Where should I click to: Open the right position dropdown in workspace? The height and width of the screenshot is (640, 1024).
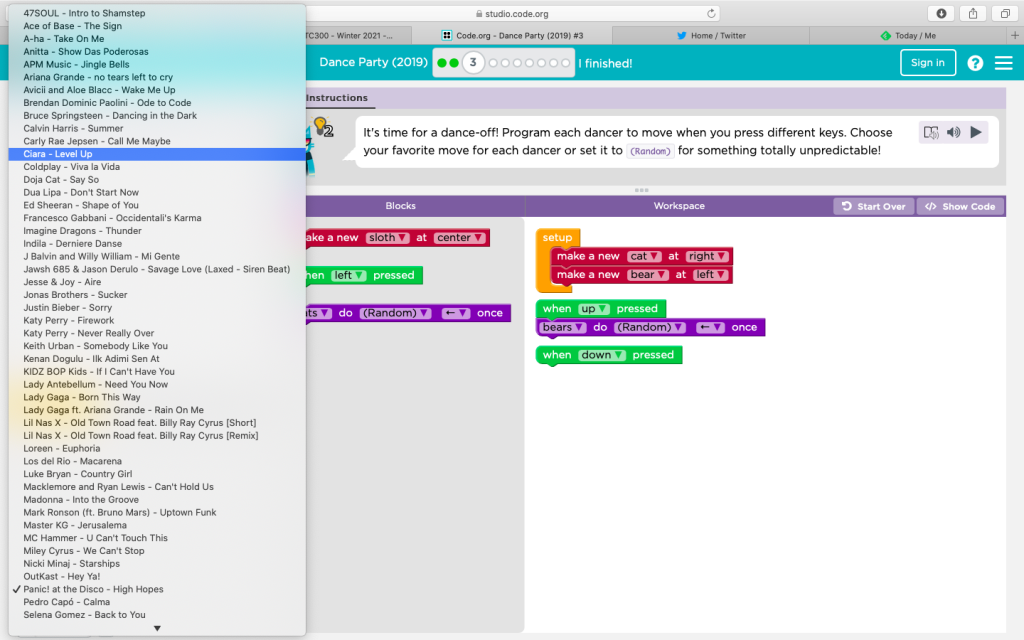(x=707, y=256)
